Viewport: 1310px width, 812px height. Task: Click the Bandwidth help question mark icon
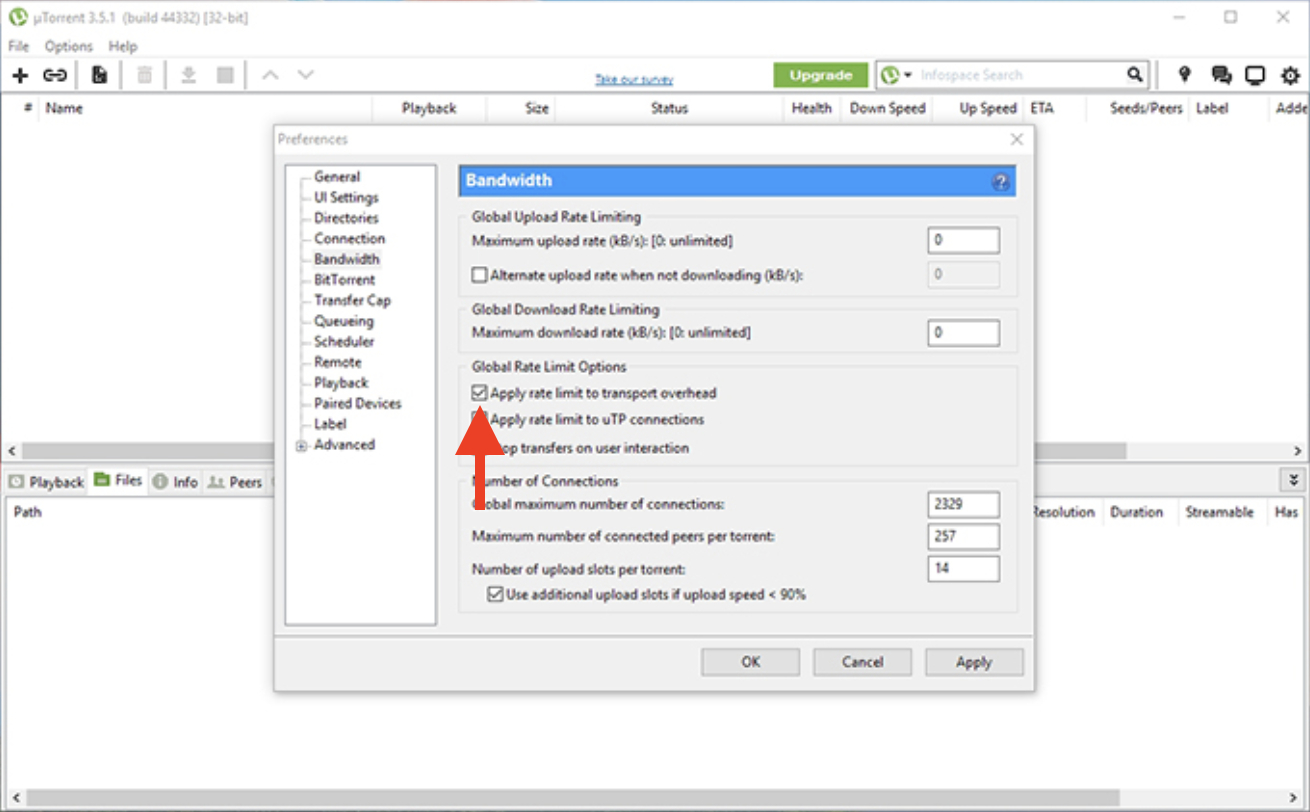click(1001, 182)
